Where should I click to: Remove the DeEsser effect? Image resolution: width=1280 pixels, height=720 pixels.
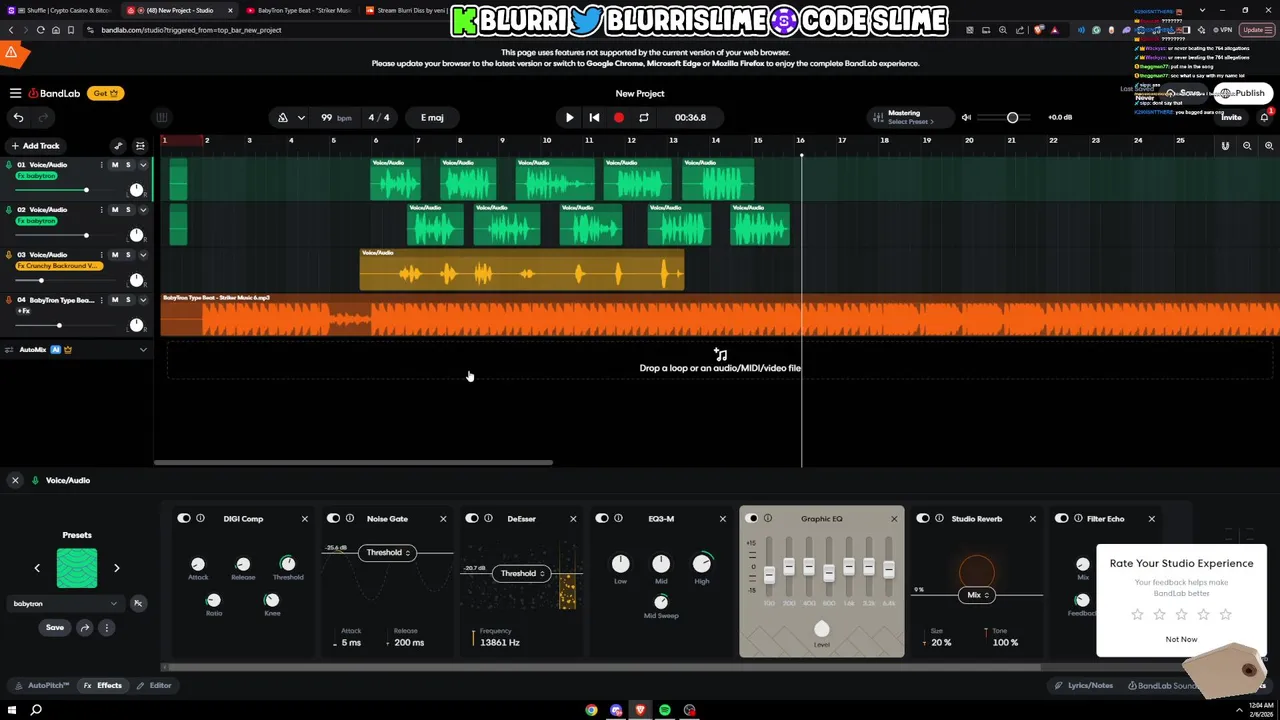coord(573,518)
